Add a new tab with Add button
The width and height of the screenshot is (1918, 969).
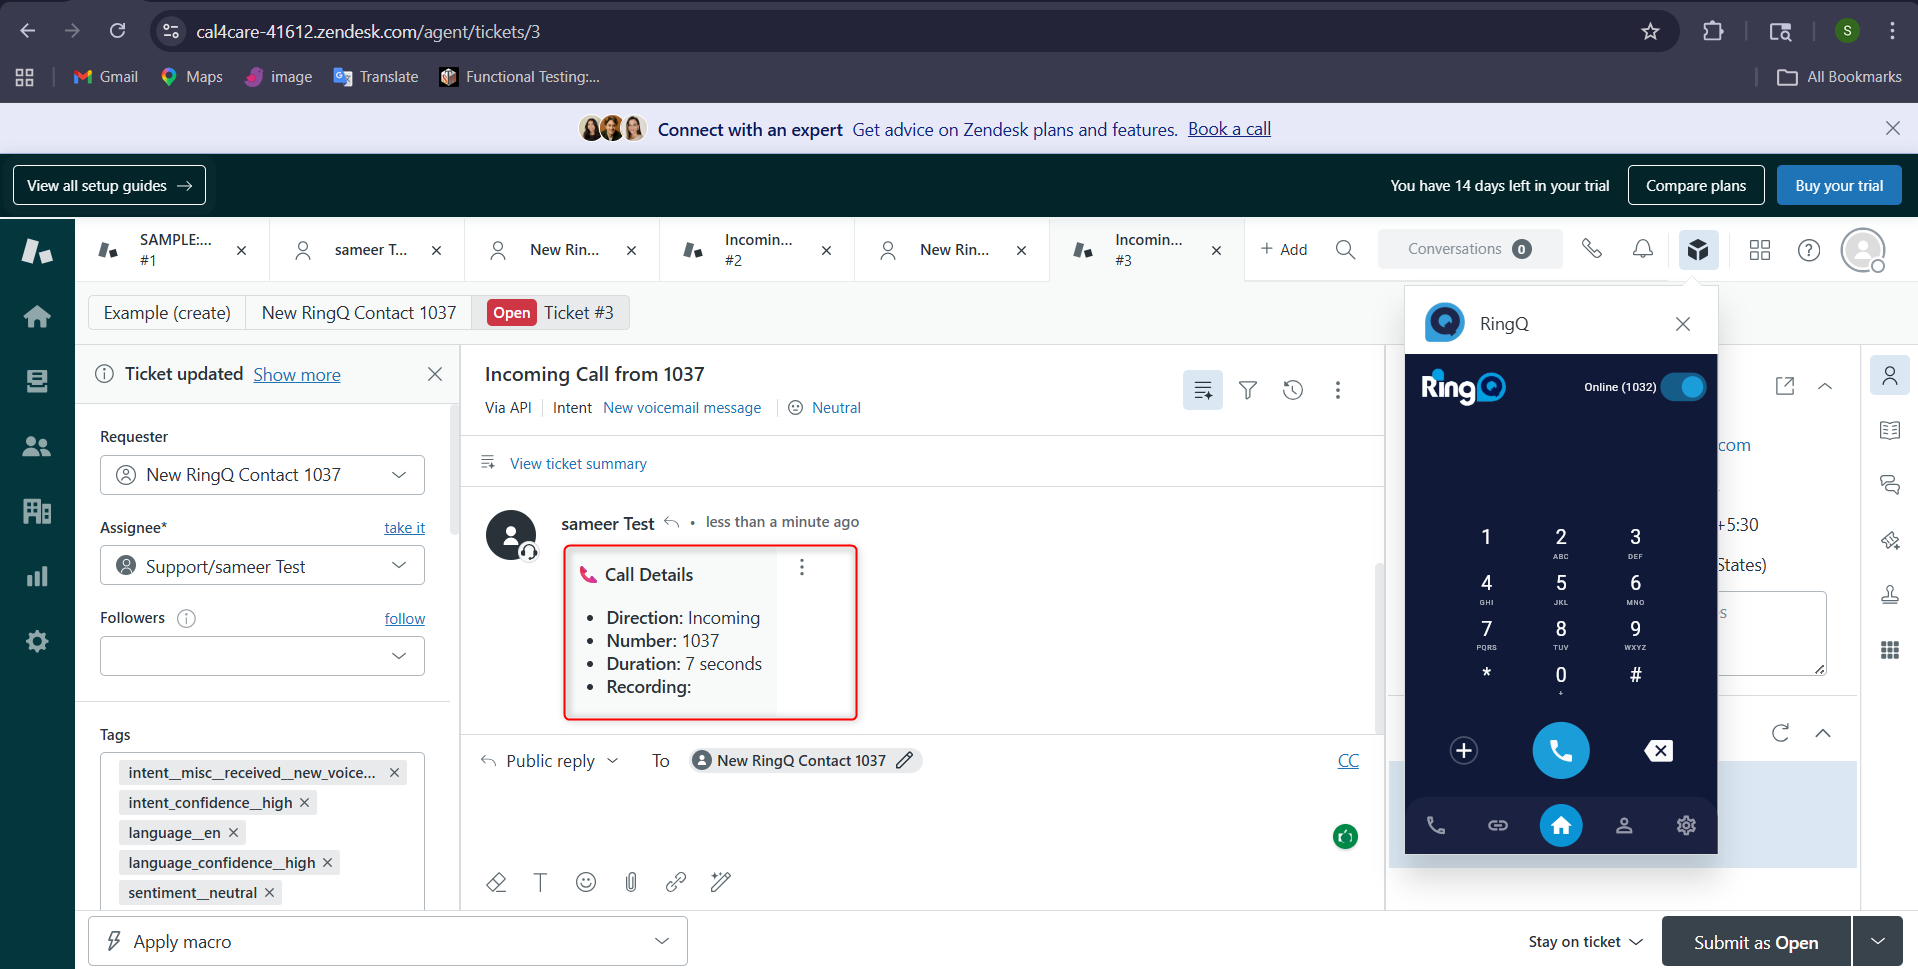1284,250
